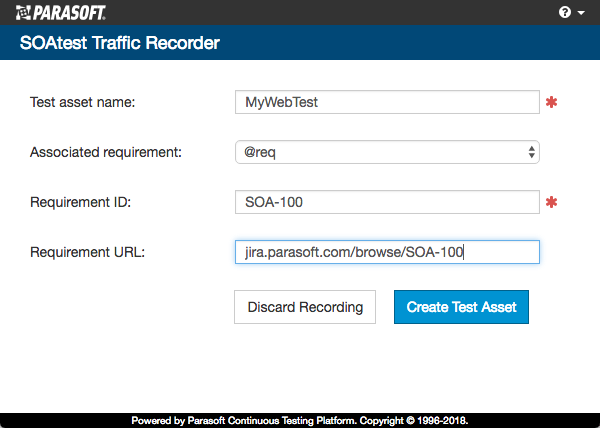Click the SOAtest Traffic Recorder title
The width and height of the screenshot is (600, 428).
pos(120,42)
